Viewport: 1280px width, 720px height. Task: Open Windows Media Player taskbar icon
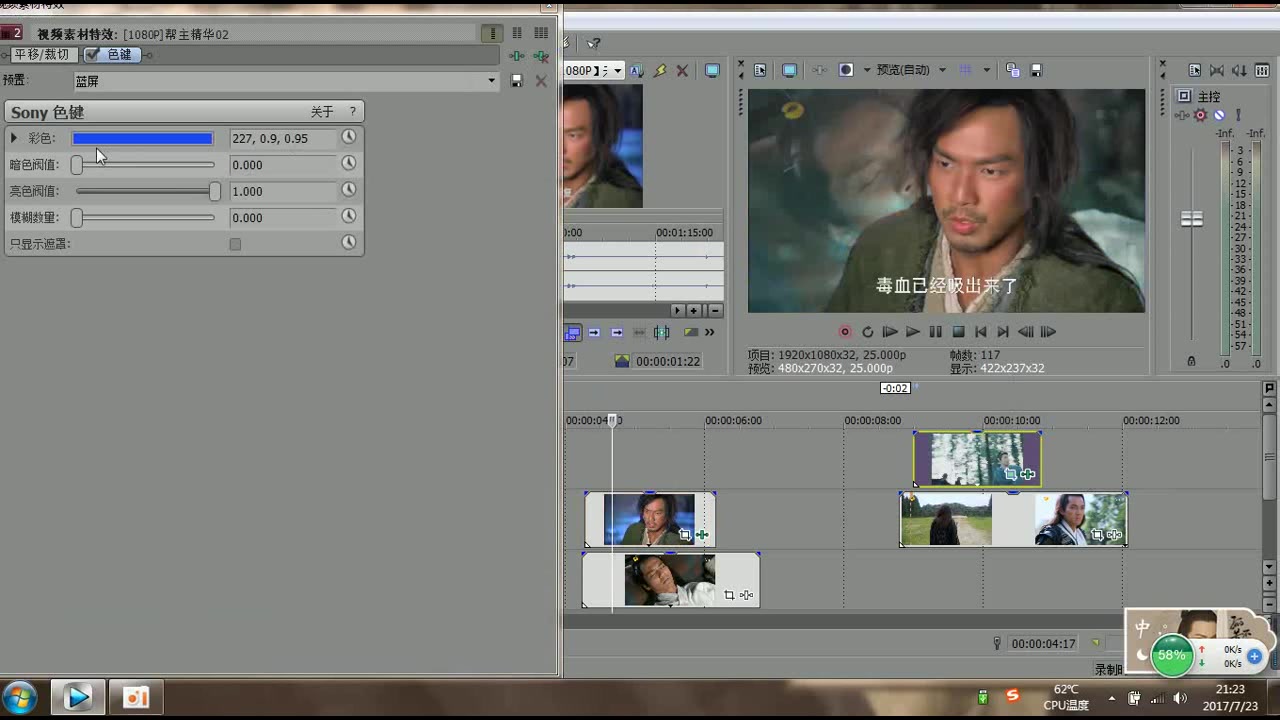tap(78, 696)
